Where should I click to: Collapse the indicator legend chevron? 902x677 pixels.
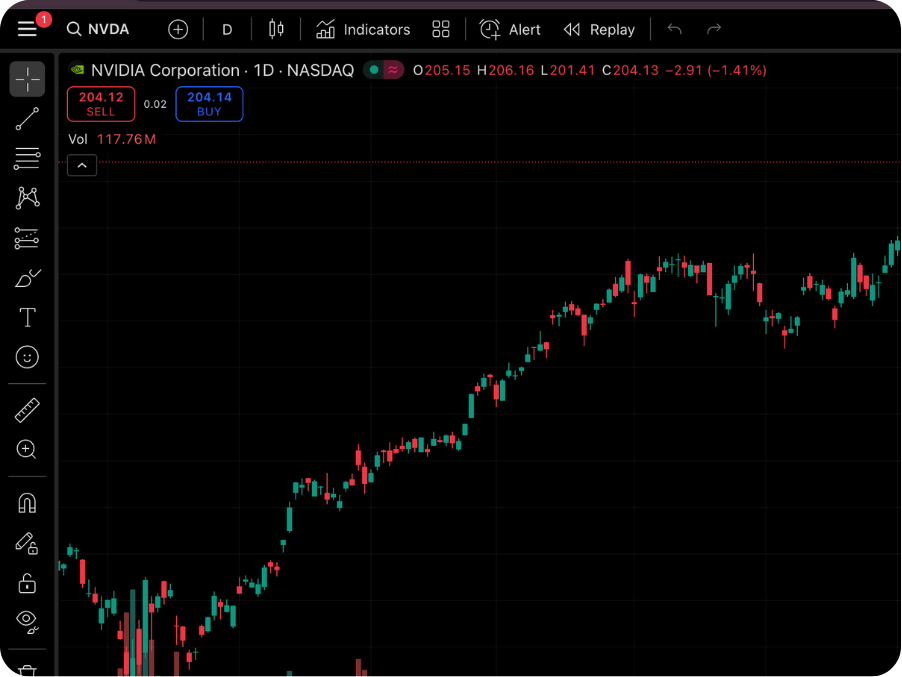(82, 166)
